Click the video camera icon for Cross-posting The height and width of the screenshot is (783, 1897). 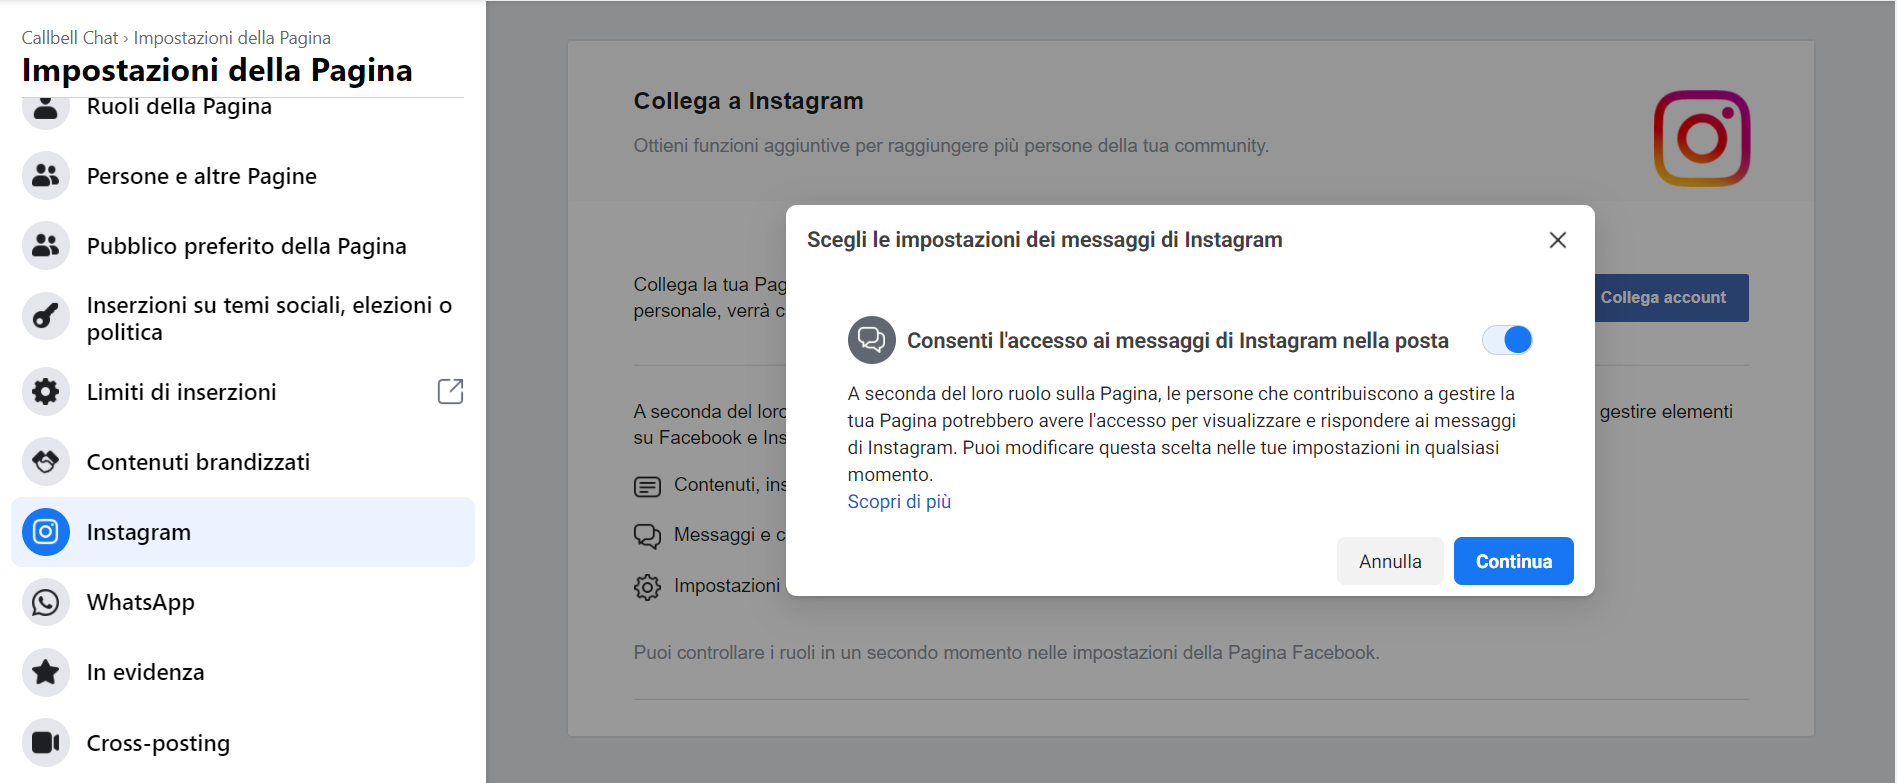pos(46,743)
